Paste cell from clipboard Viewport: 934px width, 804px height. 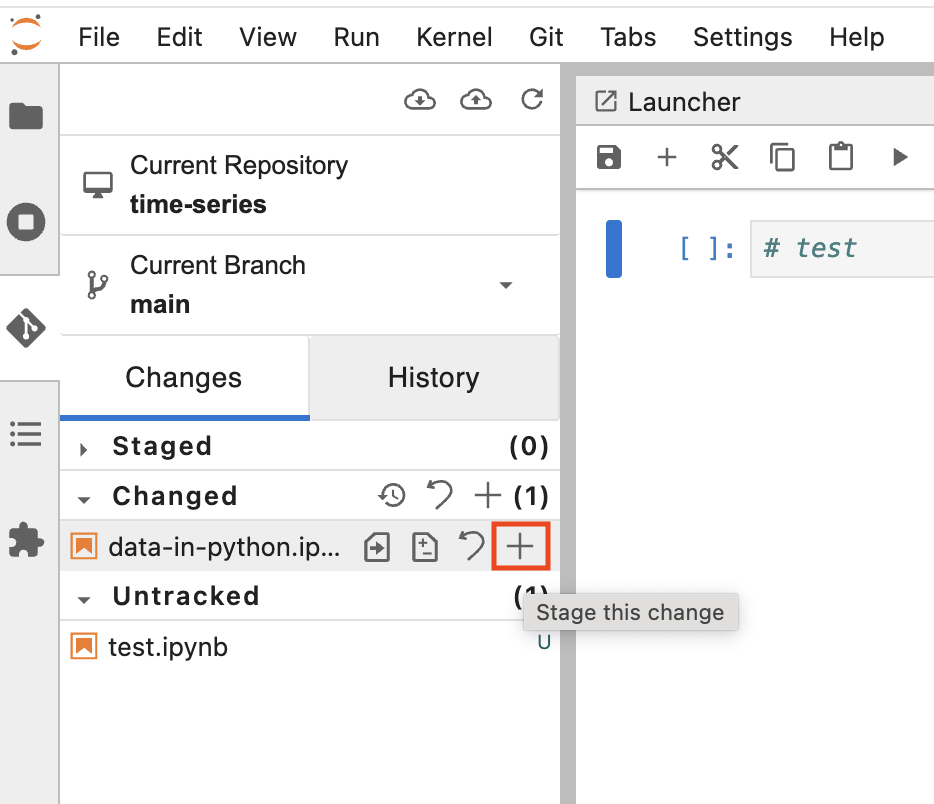click(840, 157)
